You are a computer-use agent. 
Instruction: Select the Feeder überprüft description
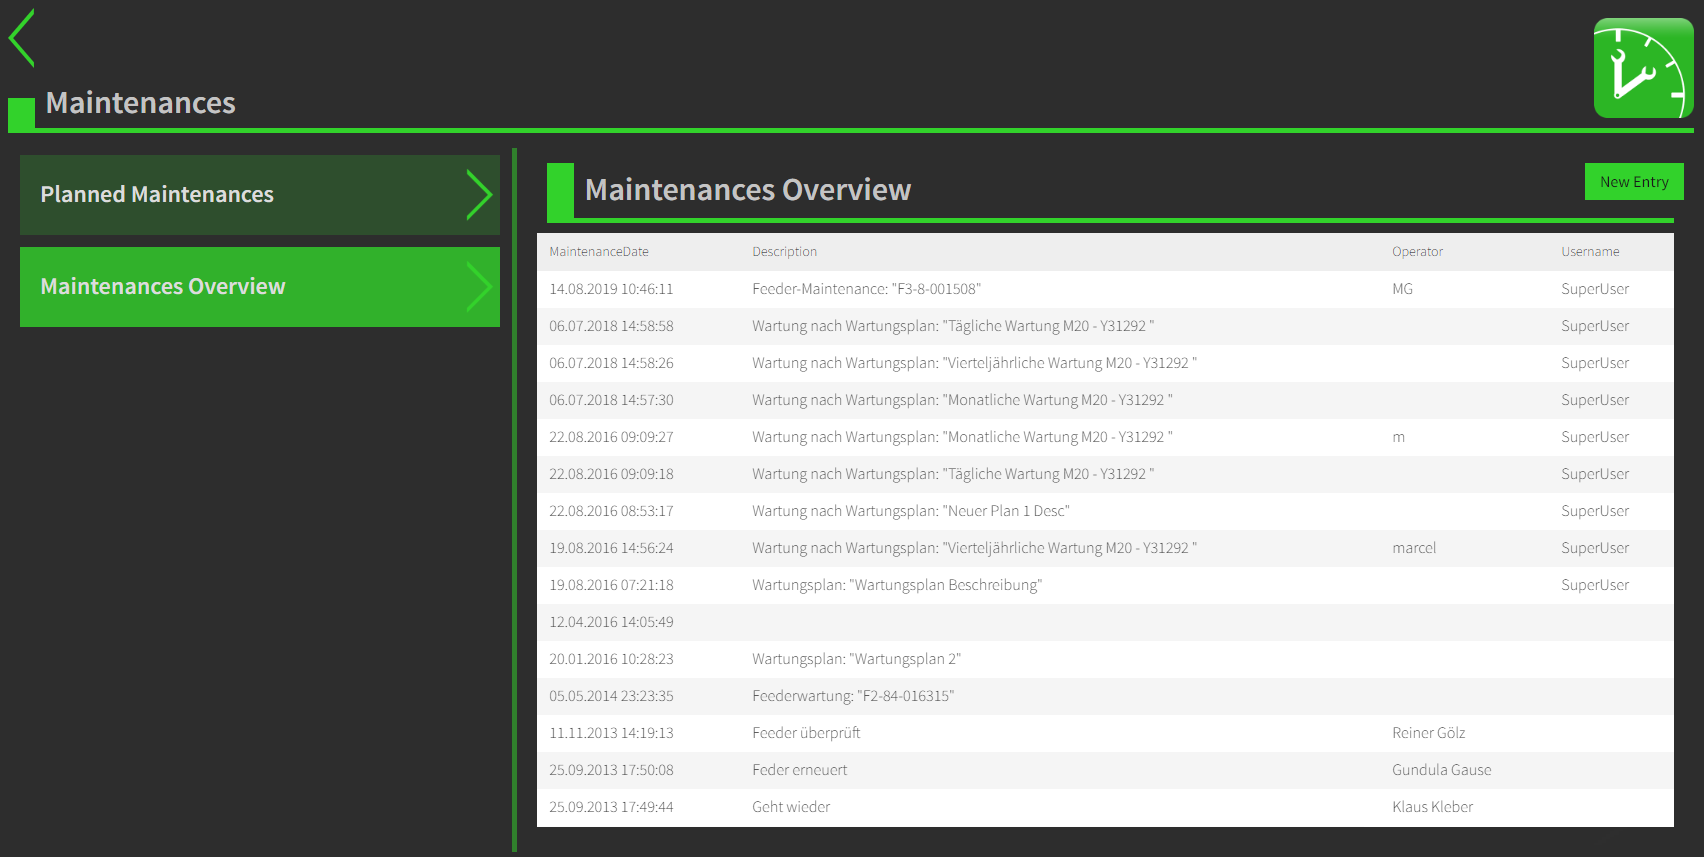point(806,733)
